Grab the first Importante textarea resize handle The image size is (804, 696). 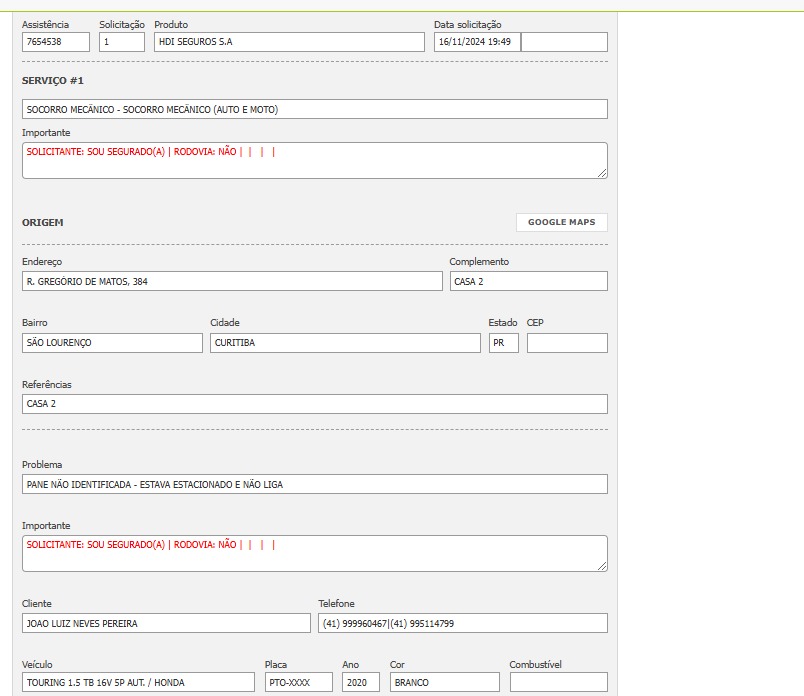pos(602,173)
